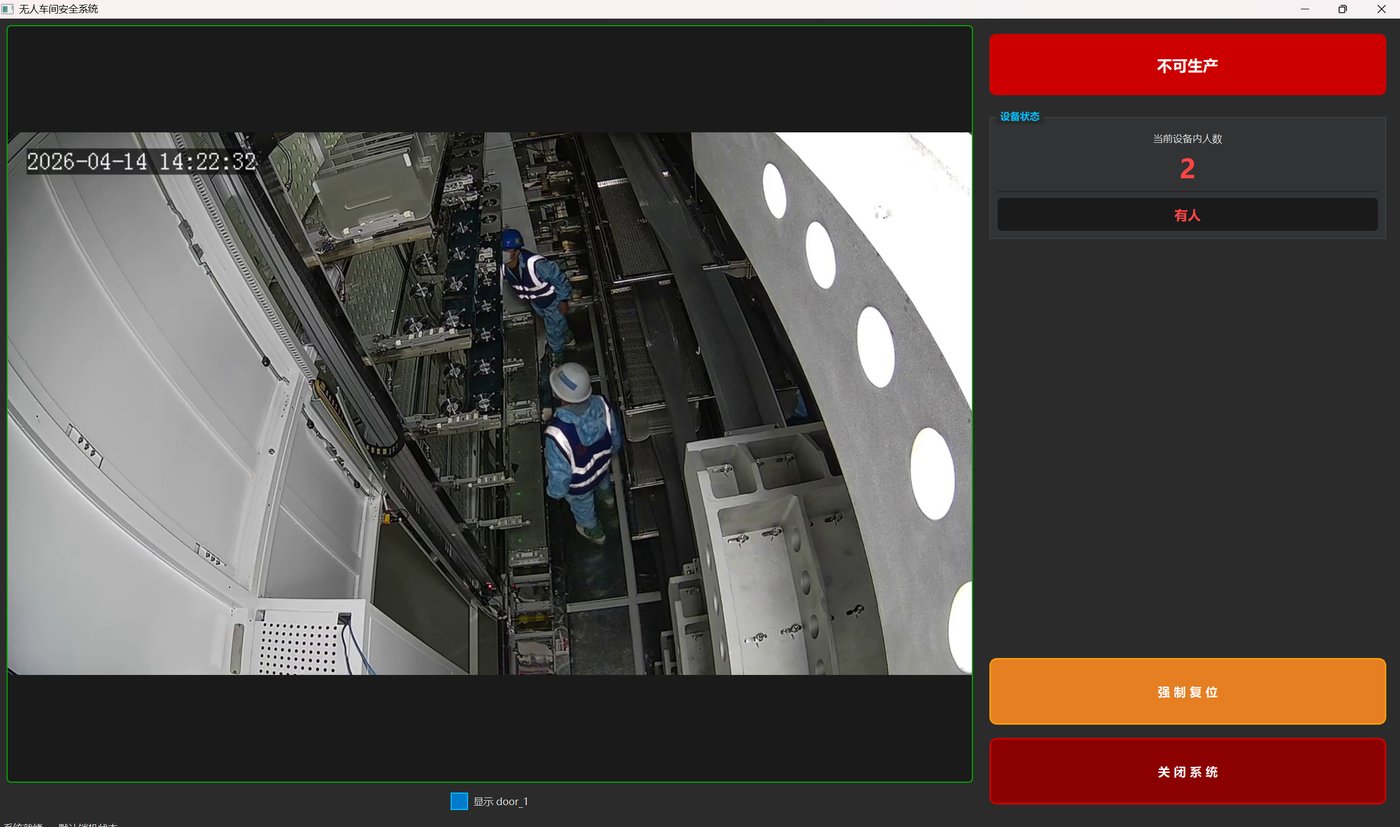Restore down the application window

click(x=1342, y=9)
